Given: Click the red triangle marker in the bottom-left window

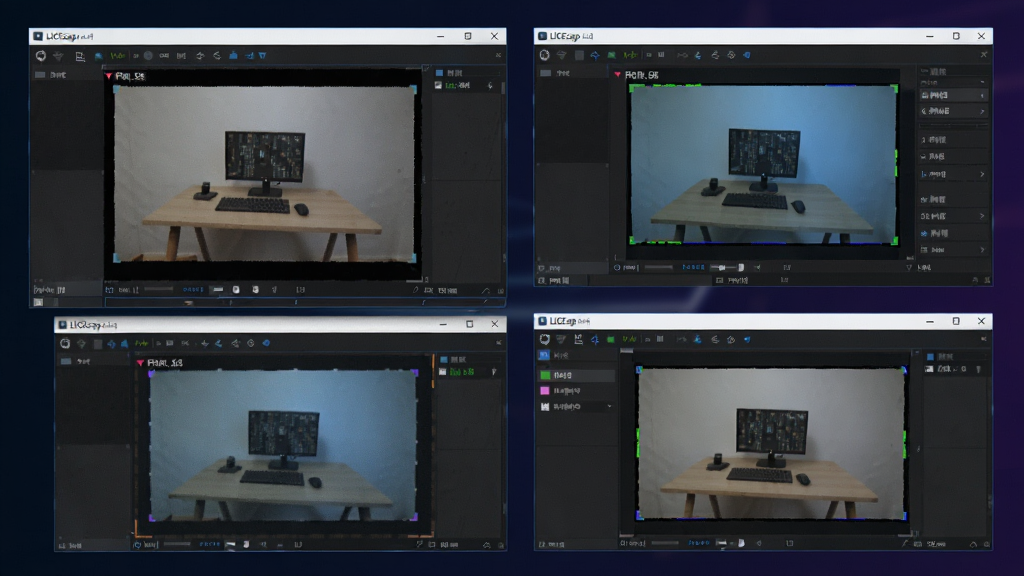Looking at the screenshot, I should point(140,363).
